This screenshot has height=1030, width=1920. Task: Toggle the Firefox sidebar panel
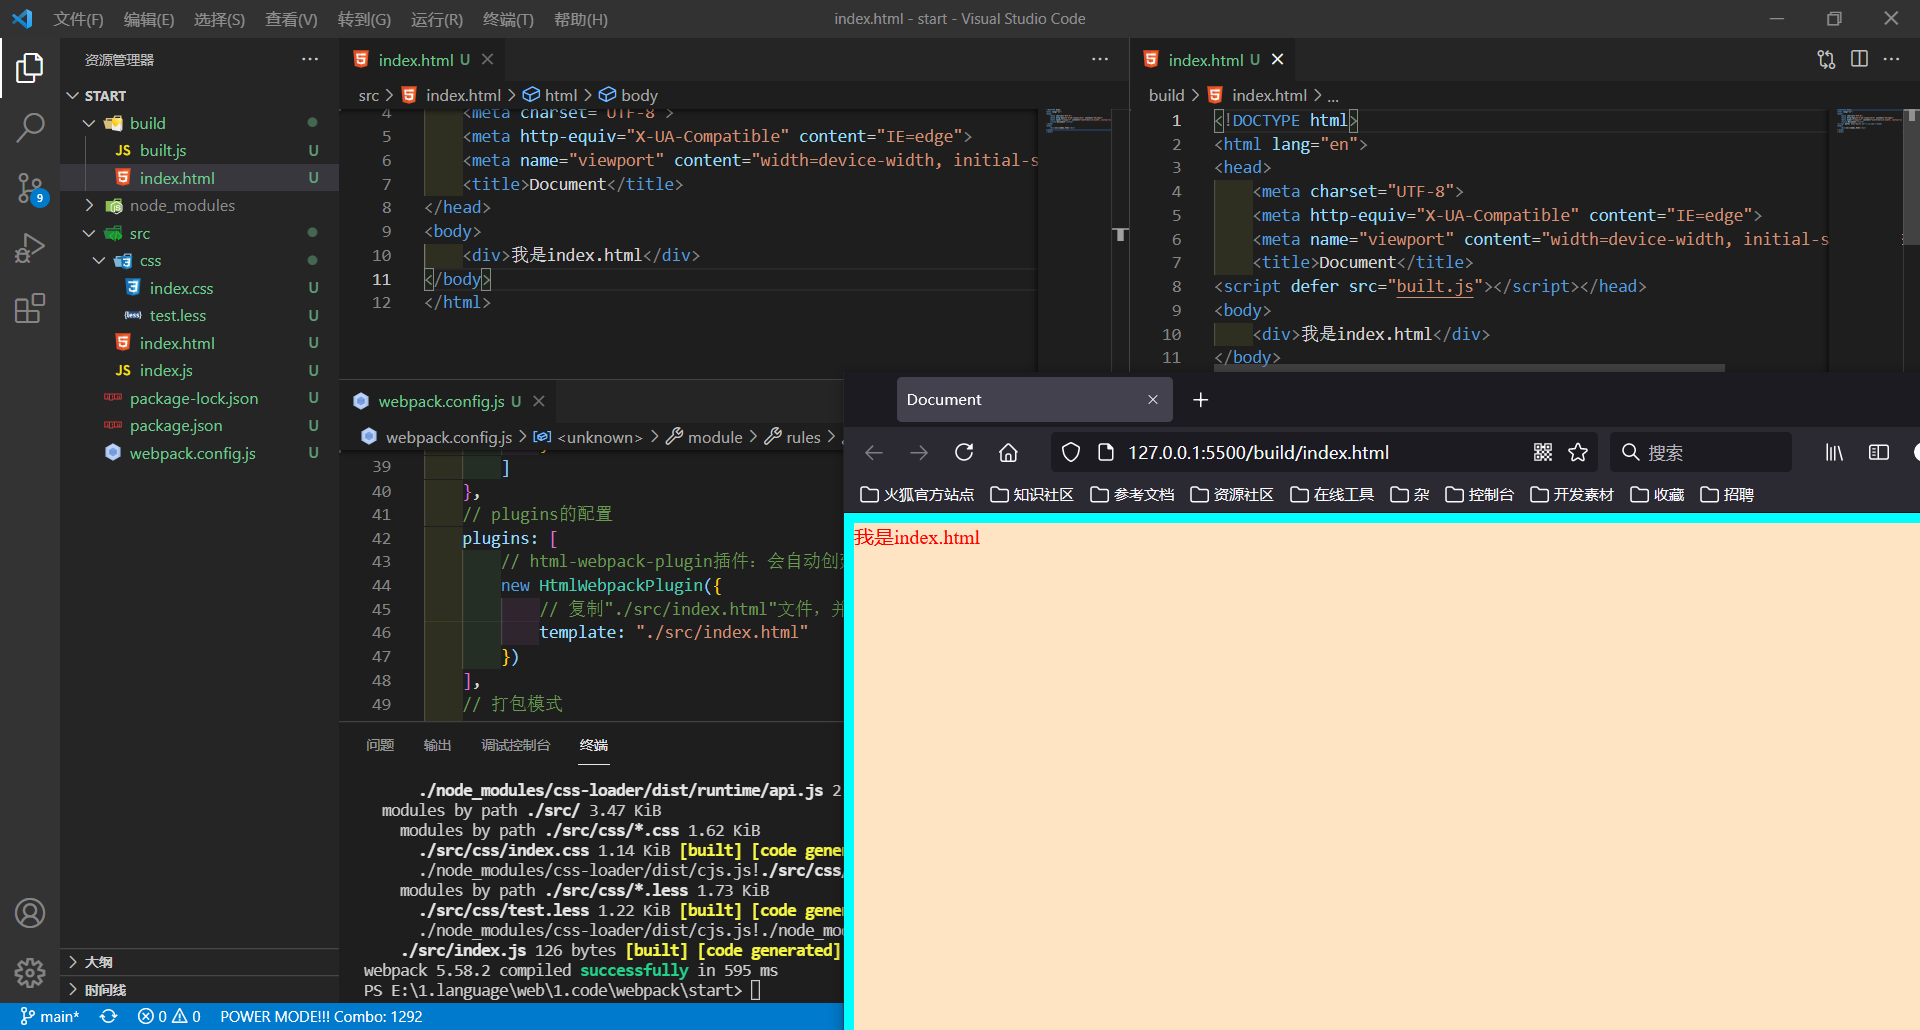coord(1878,452)
